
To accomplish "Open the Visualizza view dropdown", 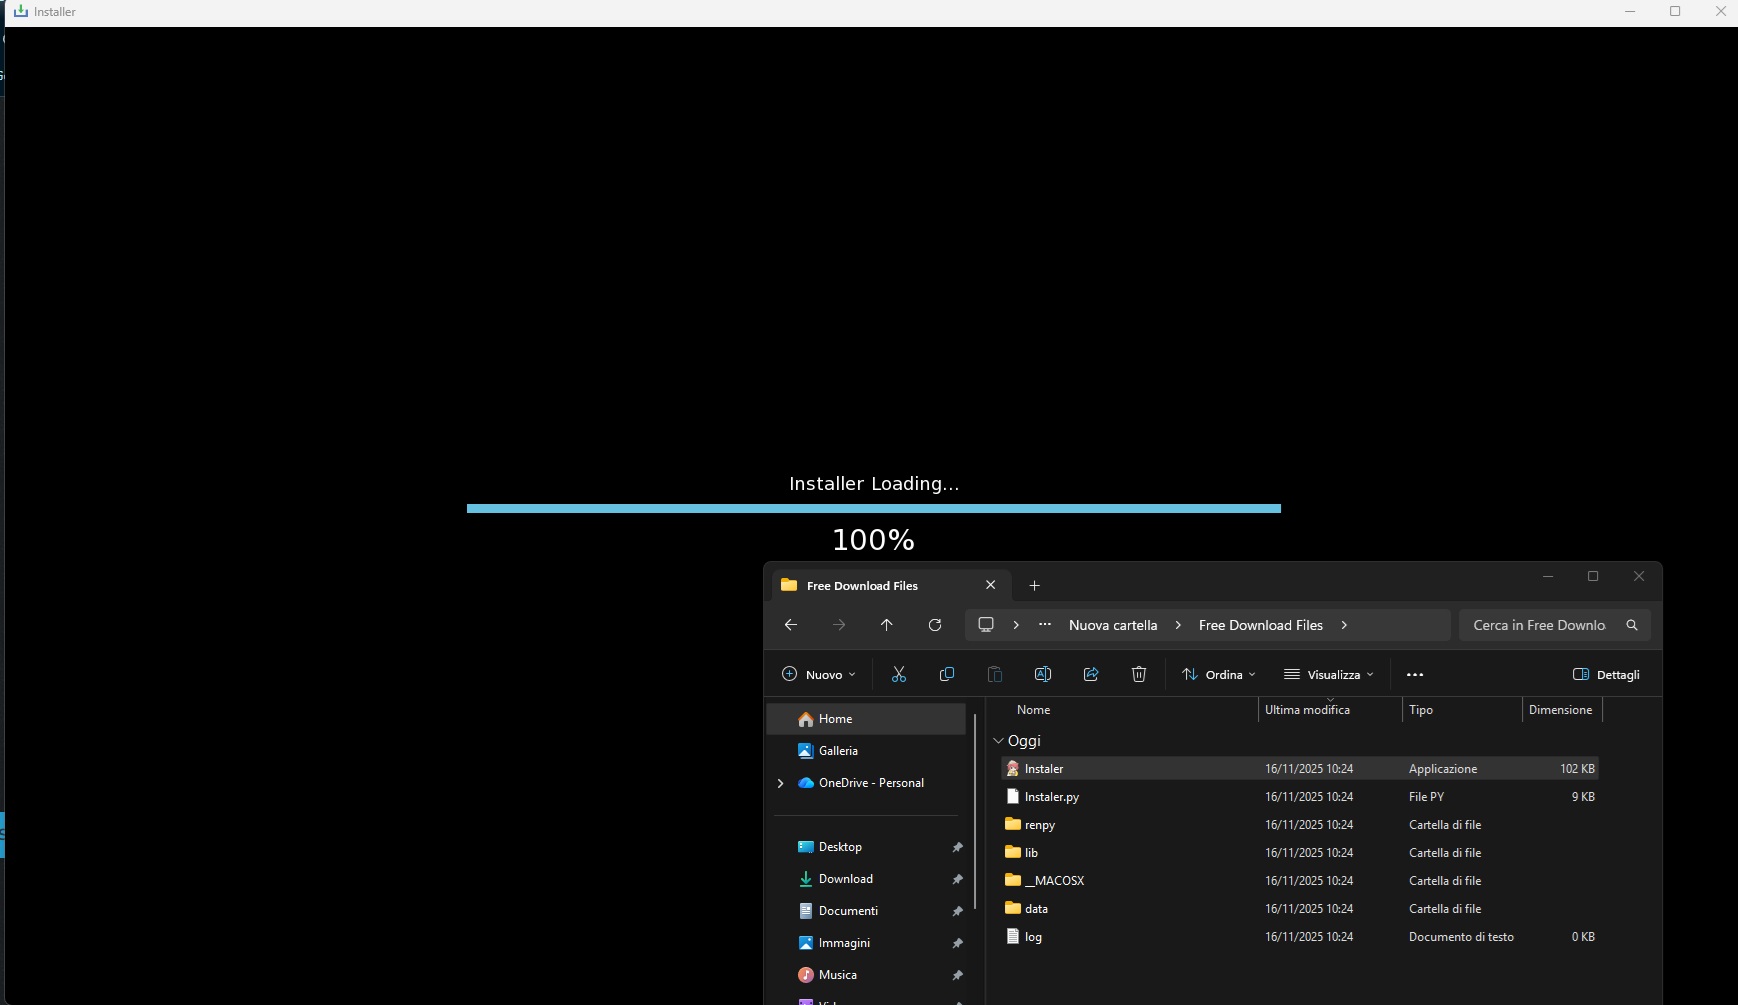I will tap(1328, 675).
